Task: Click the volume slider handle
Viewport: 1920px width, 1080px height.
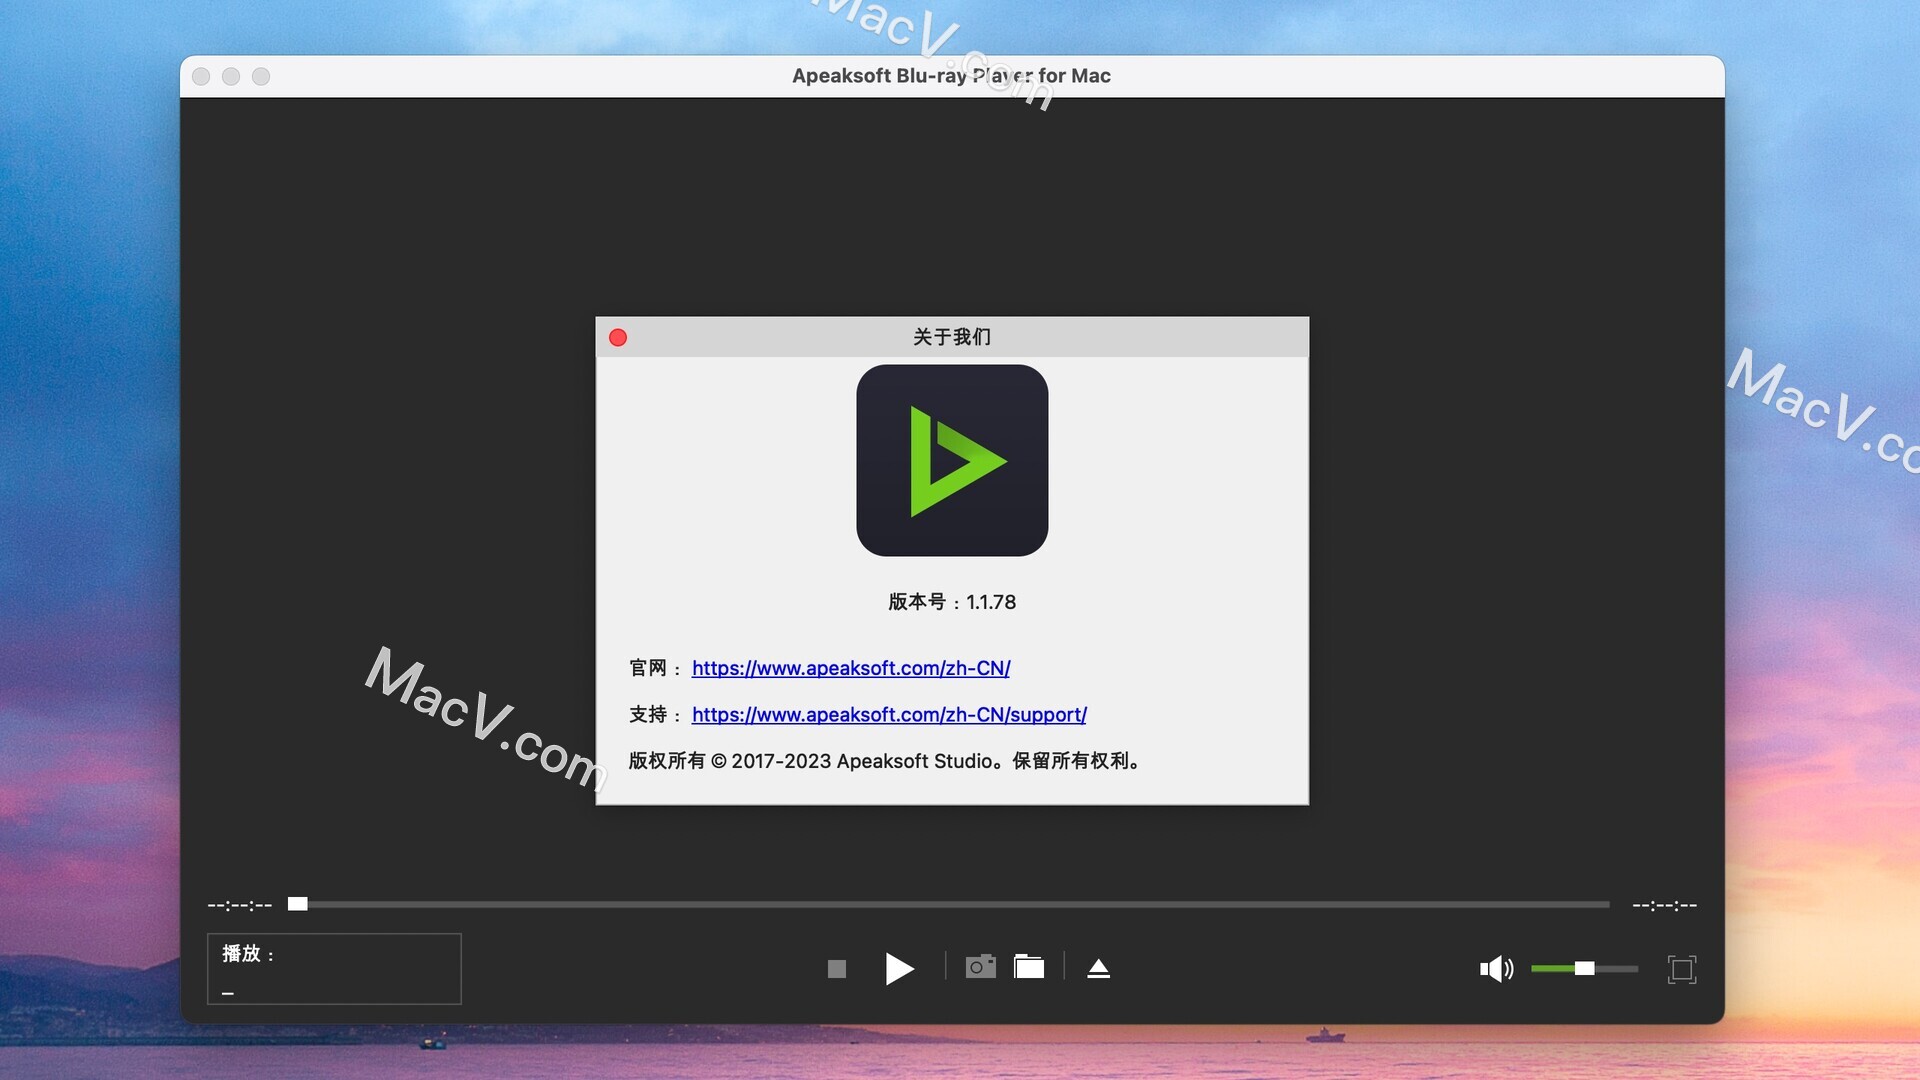Action: tap(1584, 968)
